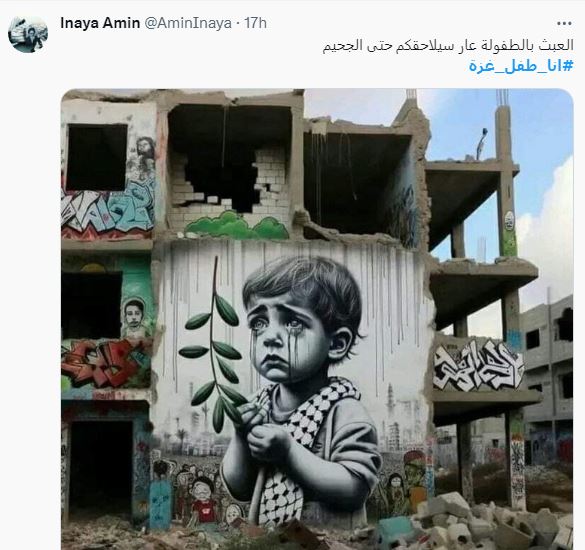The height and width of the screenshot is (550, 585).
Task: Click the display name Inaya Amin
Action: 100,23
